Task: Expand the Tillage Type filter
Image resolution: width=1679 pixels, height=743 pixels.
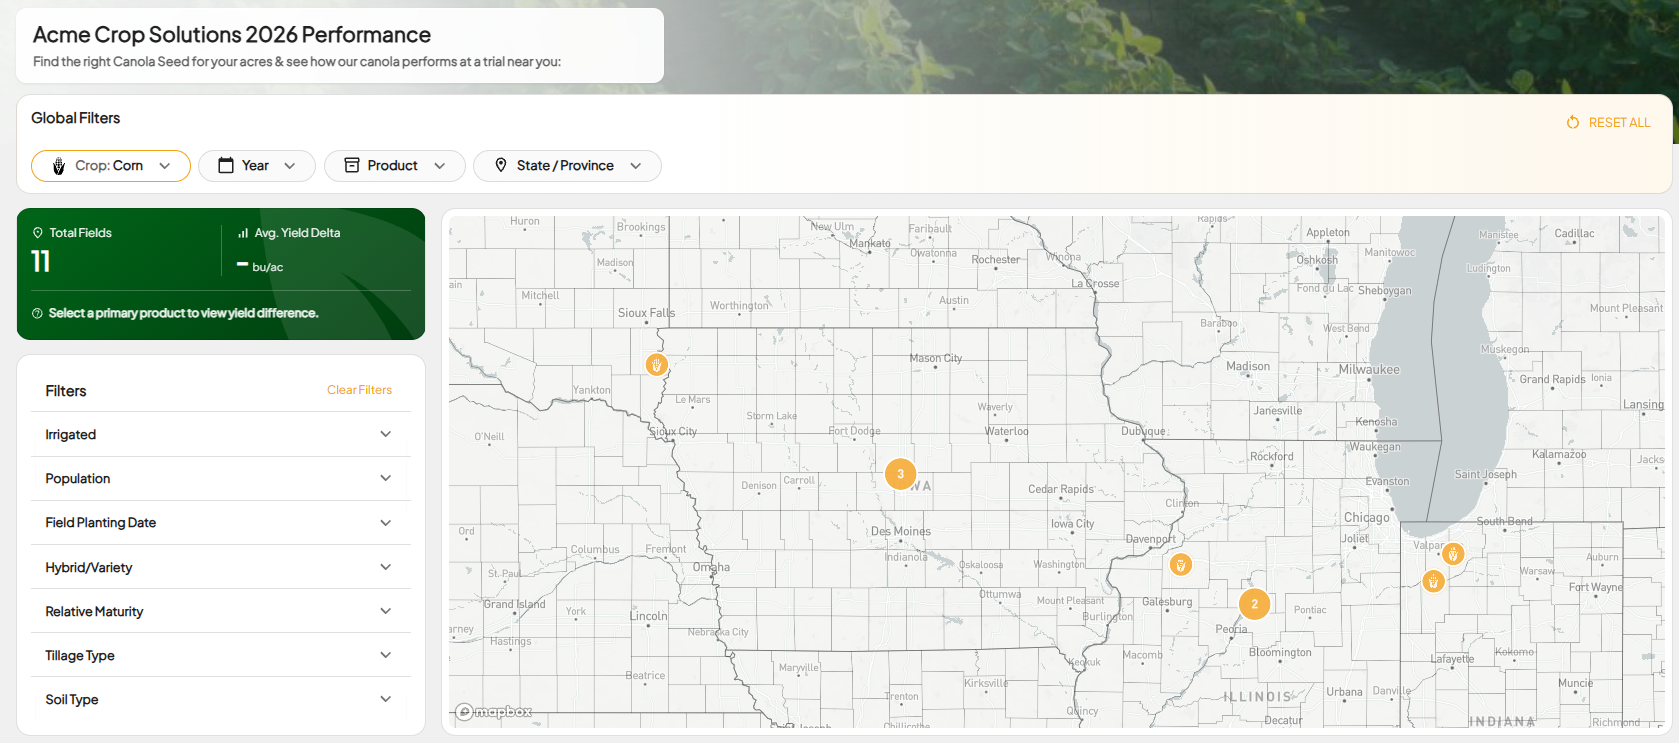Action: (x=221, y=655)
